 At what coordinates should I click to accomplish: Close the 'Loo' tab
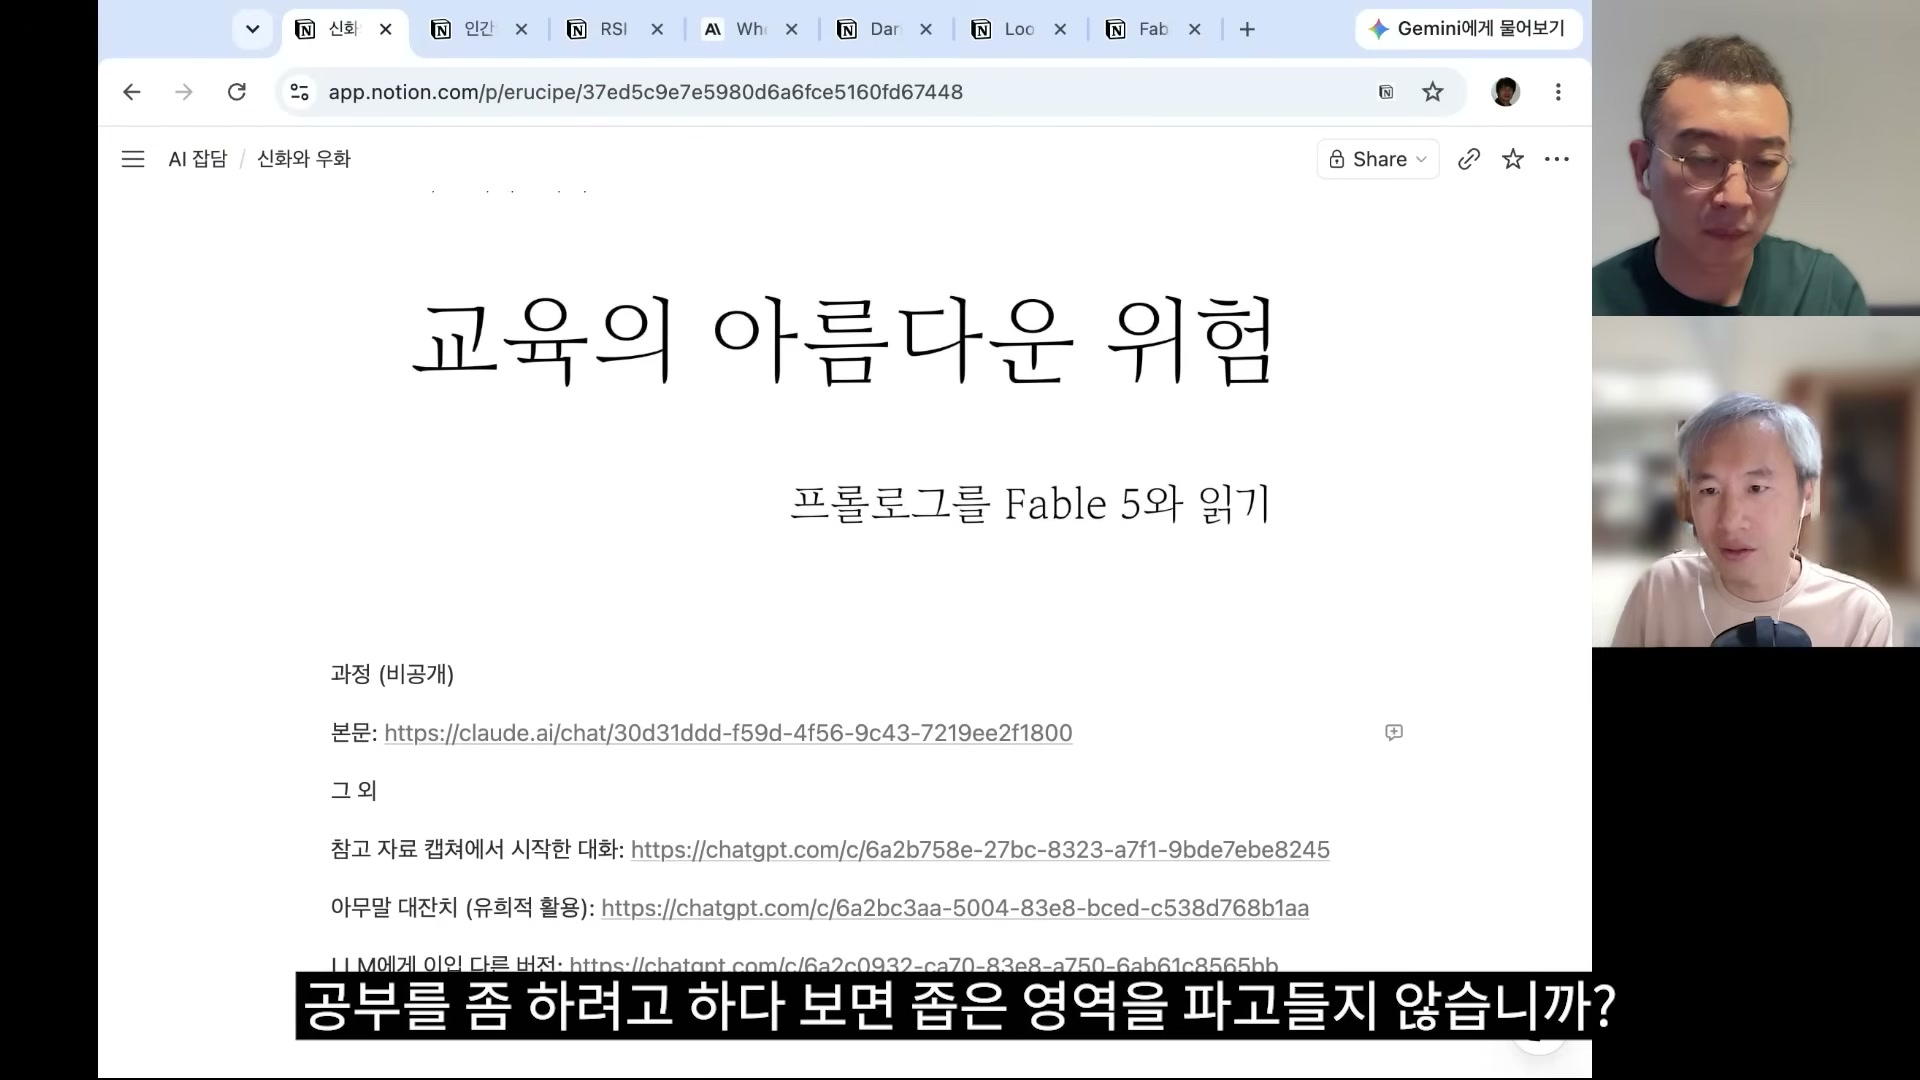click(1060, 30)
